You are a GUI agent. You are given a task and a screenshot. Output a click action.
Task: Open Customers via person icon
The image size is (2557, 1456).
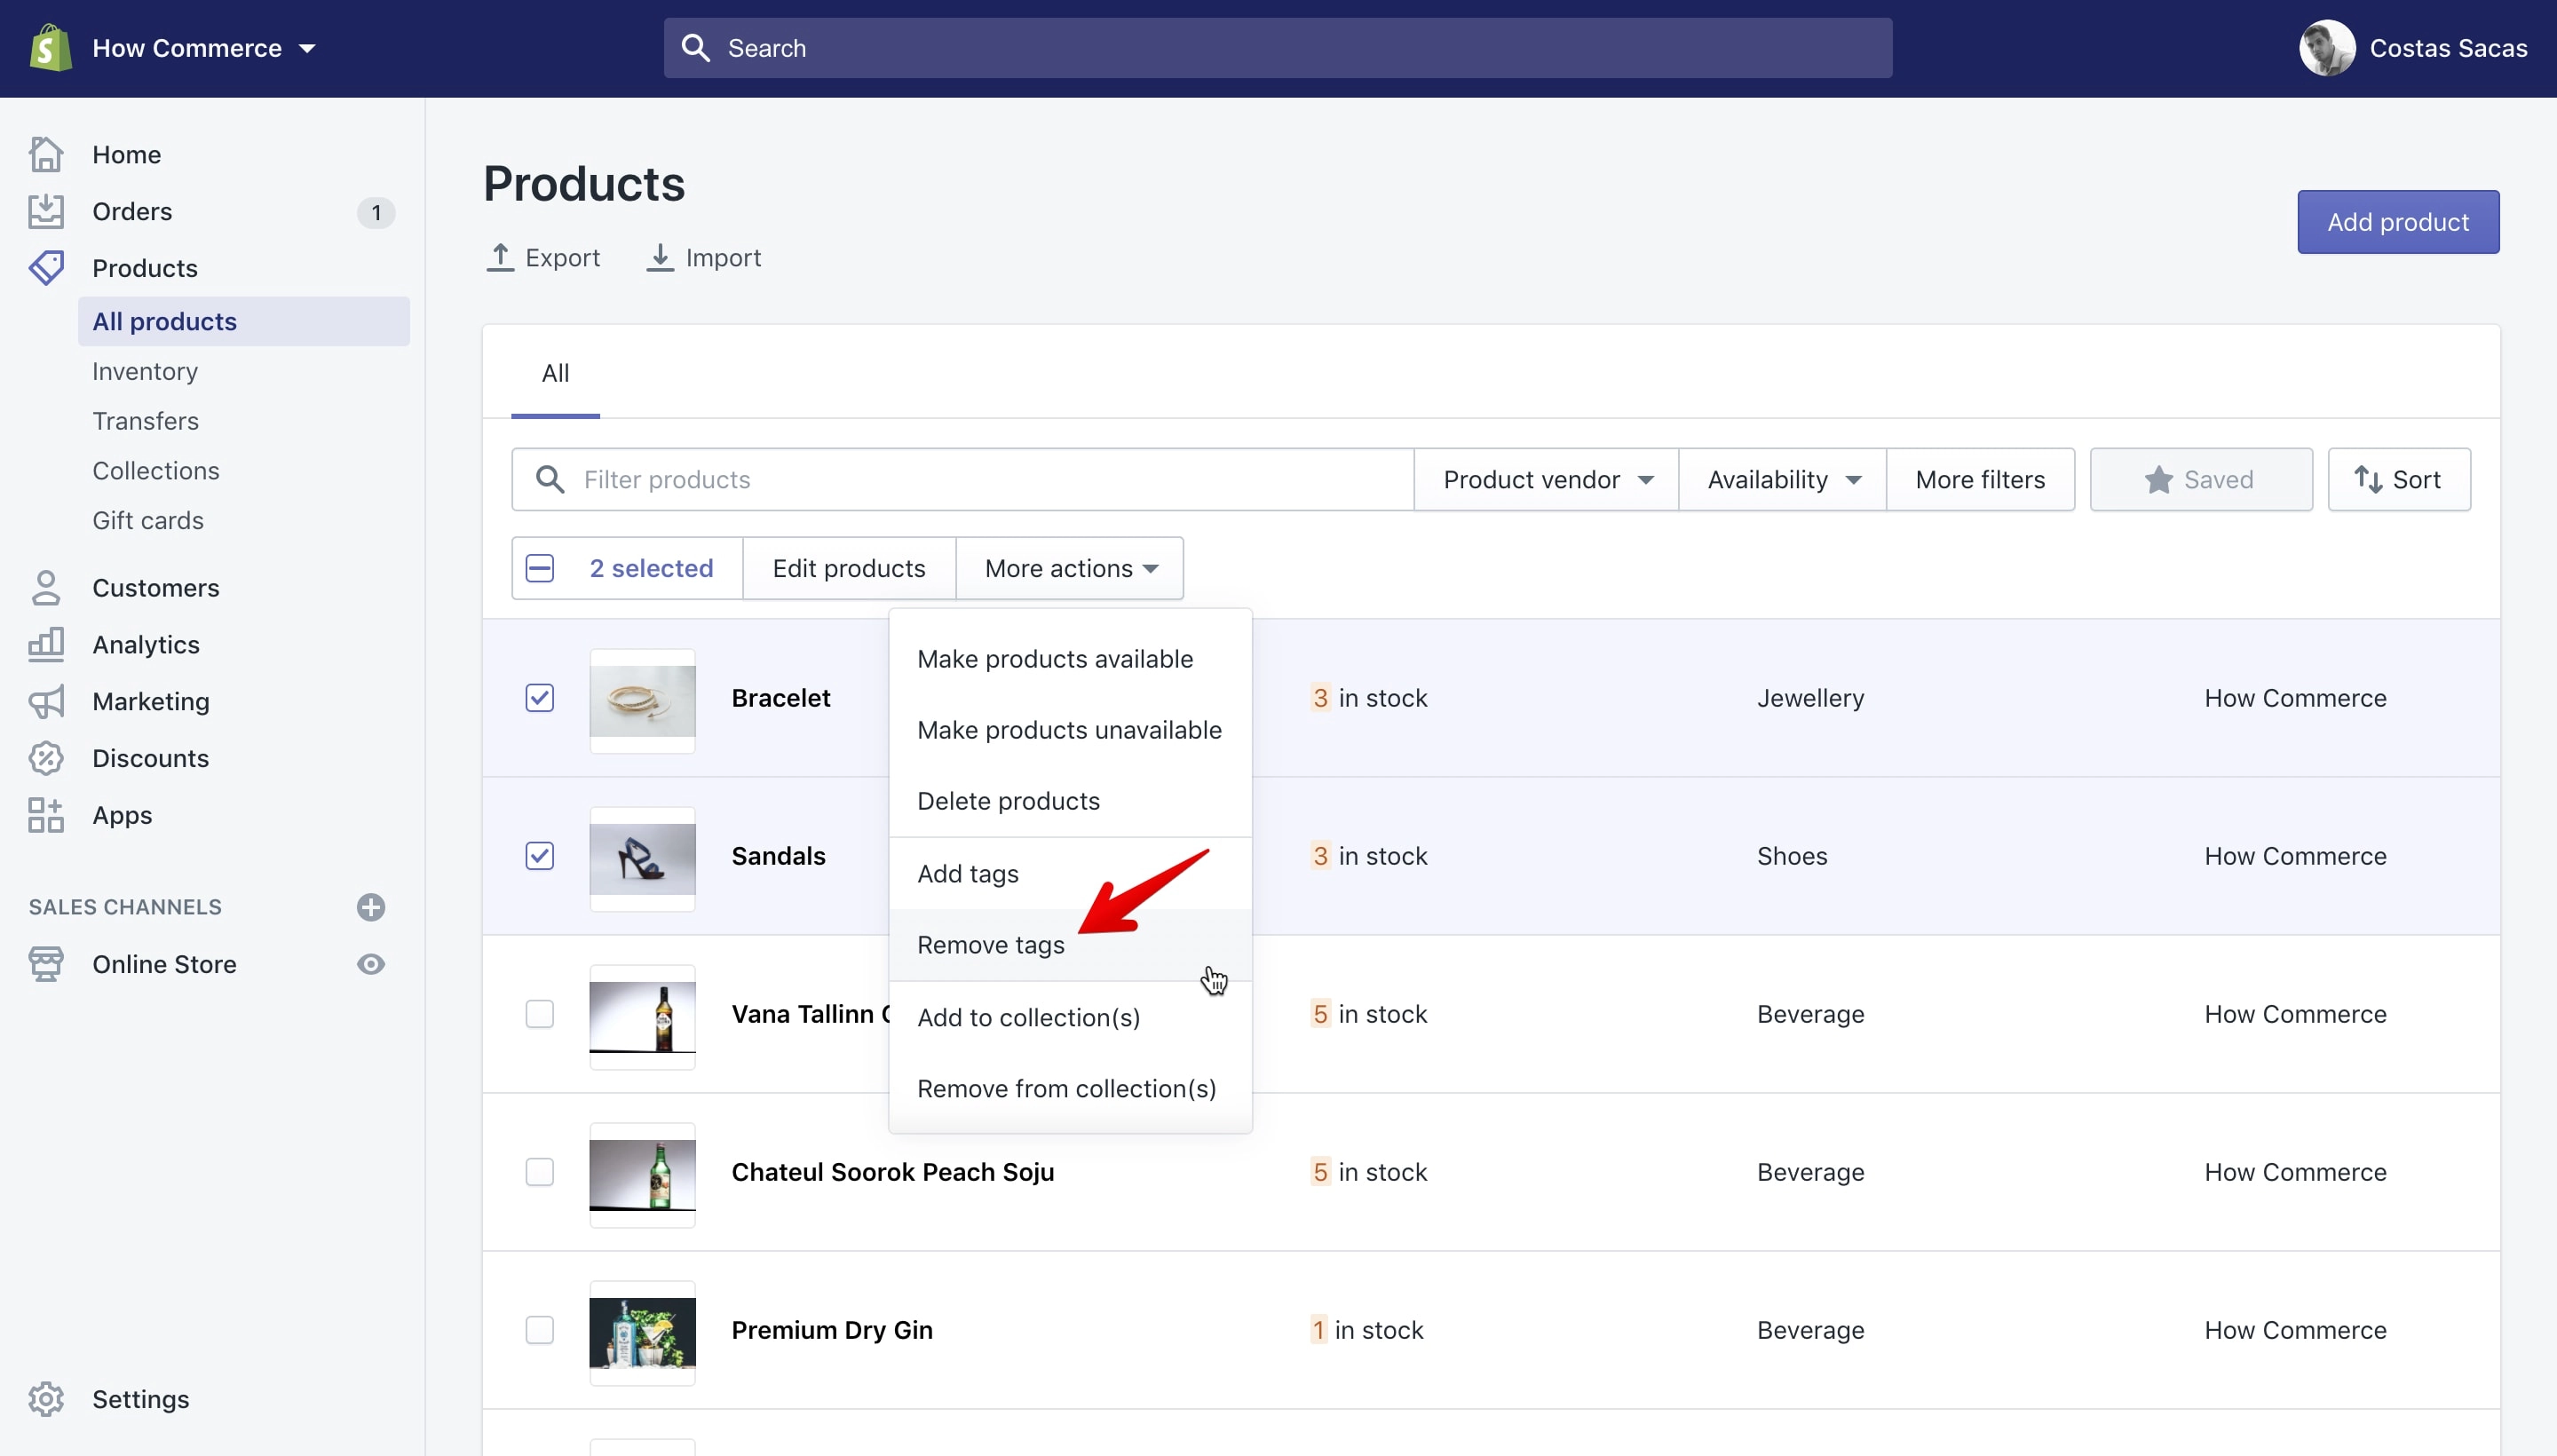point(46,588)
